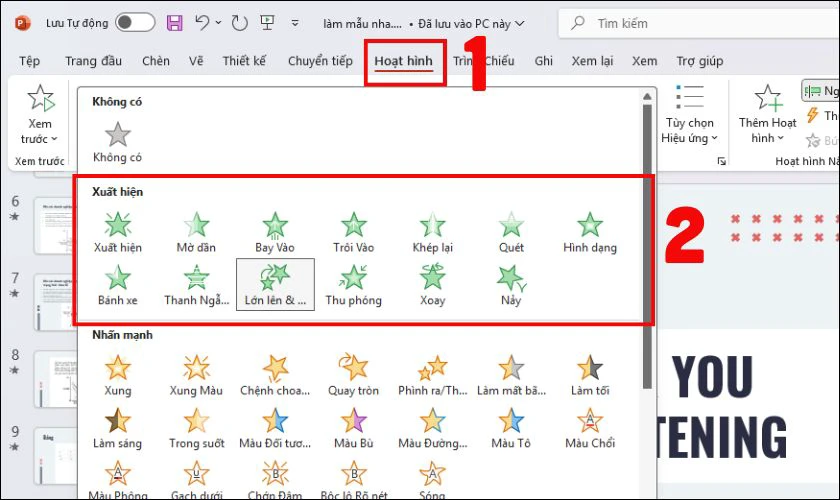Image resolution: width=840 pixels, height=500 pixels.
Task: Open the Tệp file tab
Action: [x=29, y=61]
